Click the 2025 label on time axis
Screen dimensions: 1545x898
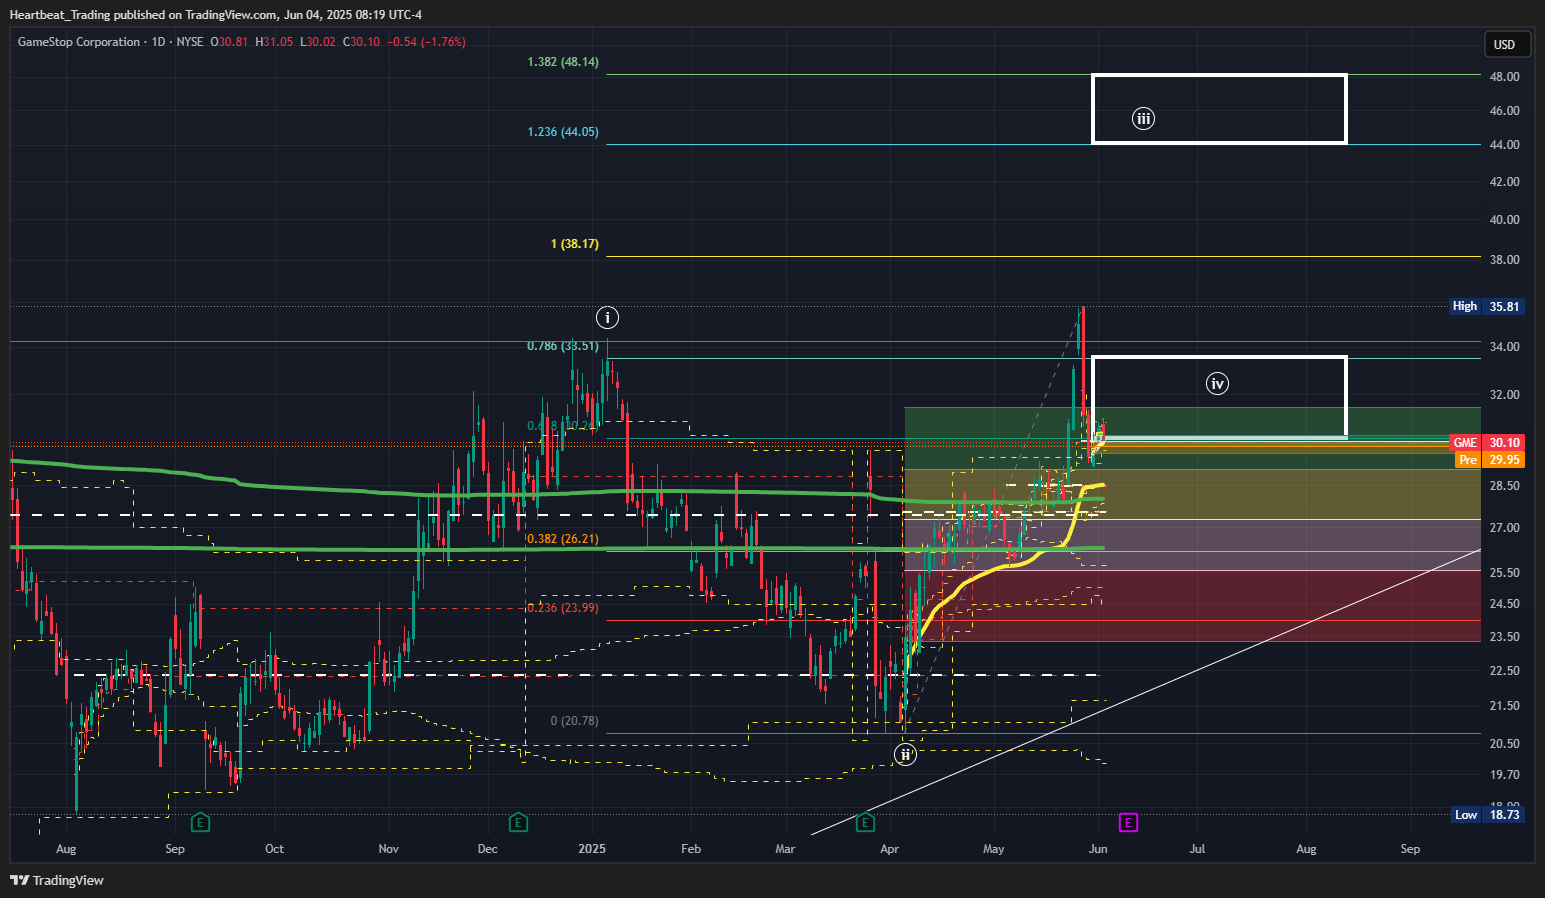pyautogui.click(x=592, y=849)
